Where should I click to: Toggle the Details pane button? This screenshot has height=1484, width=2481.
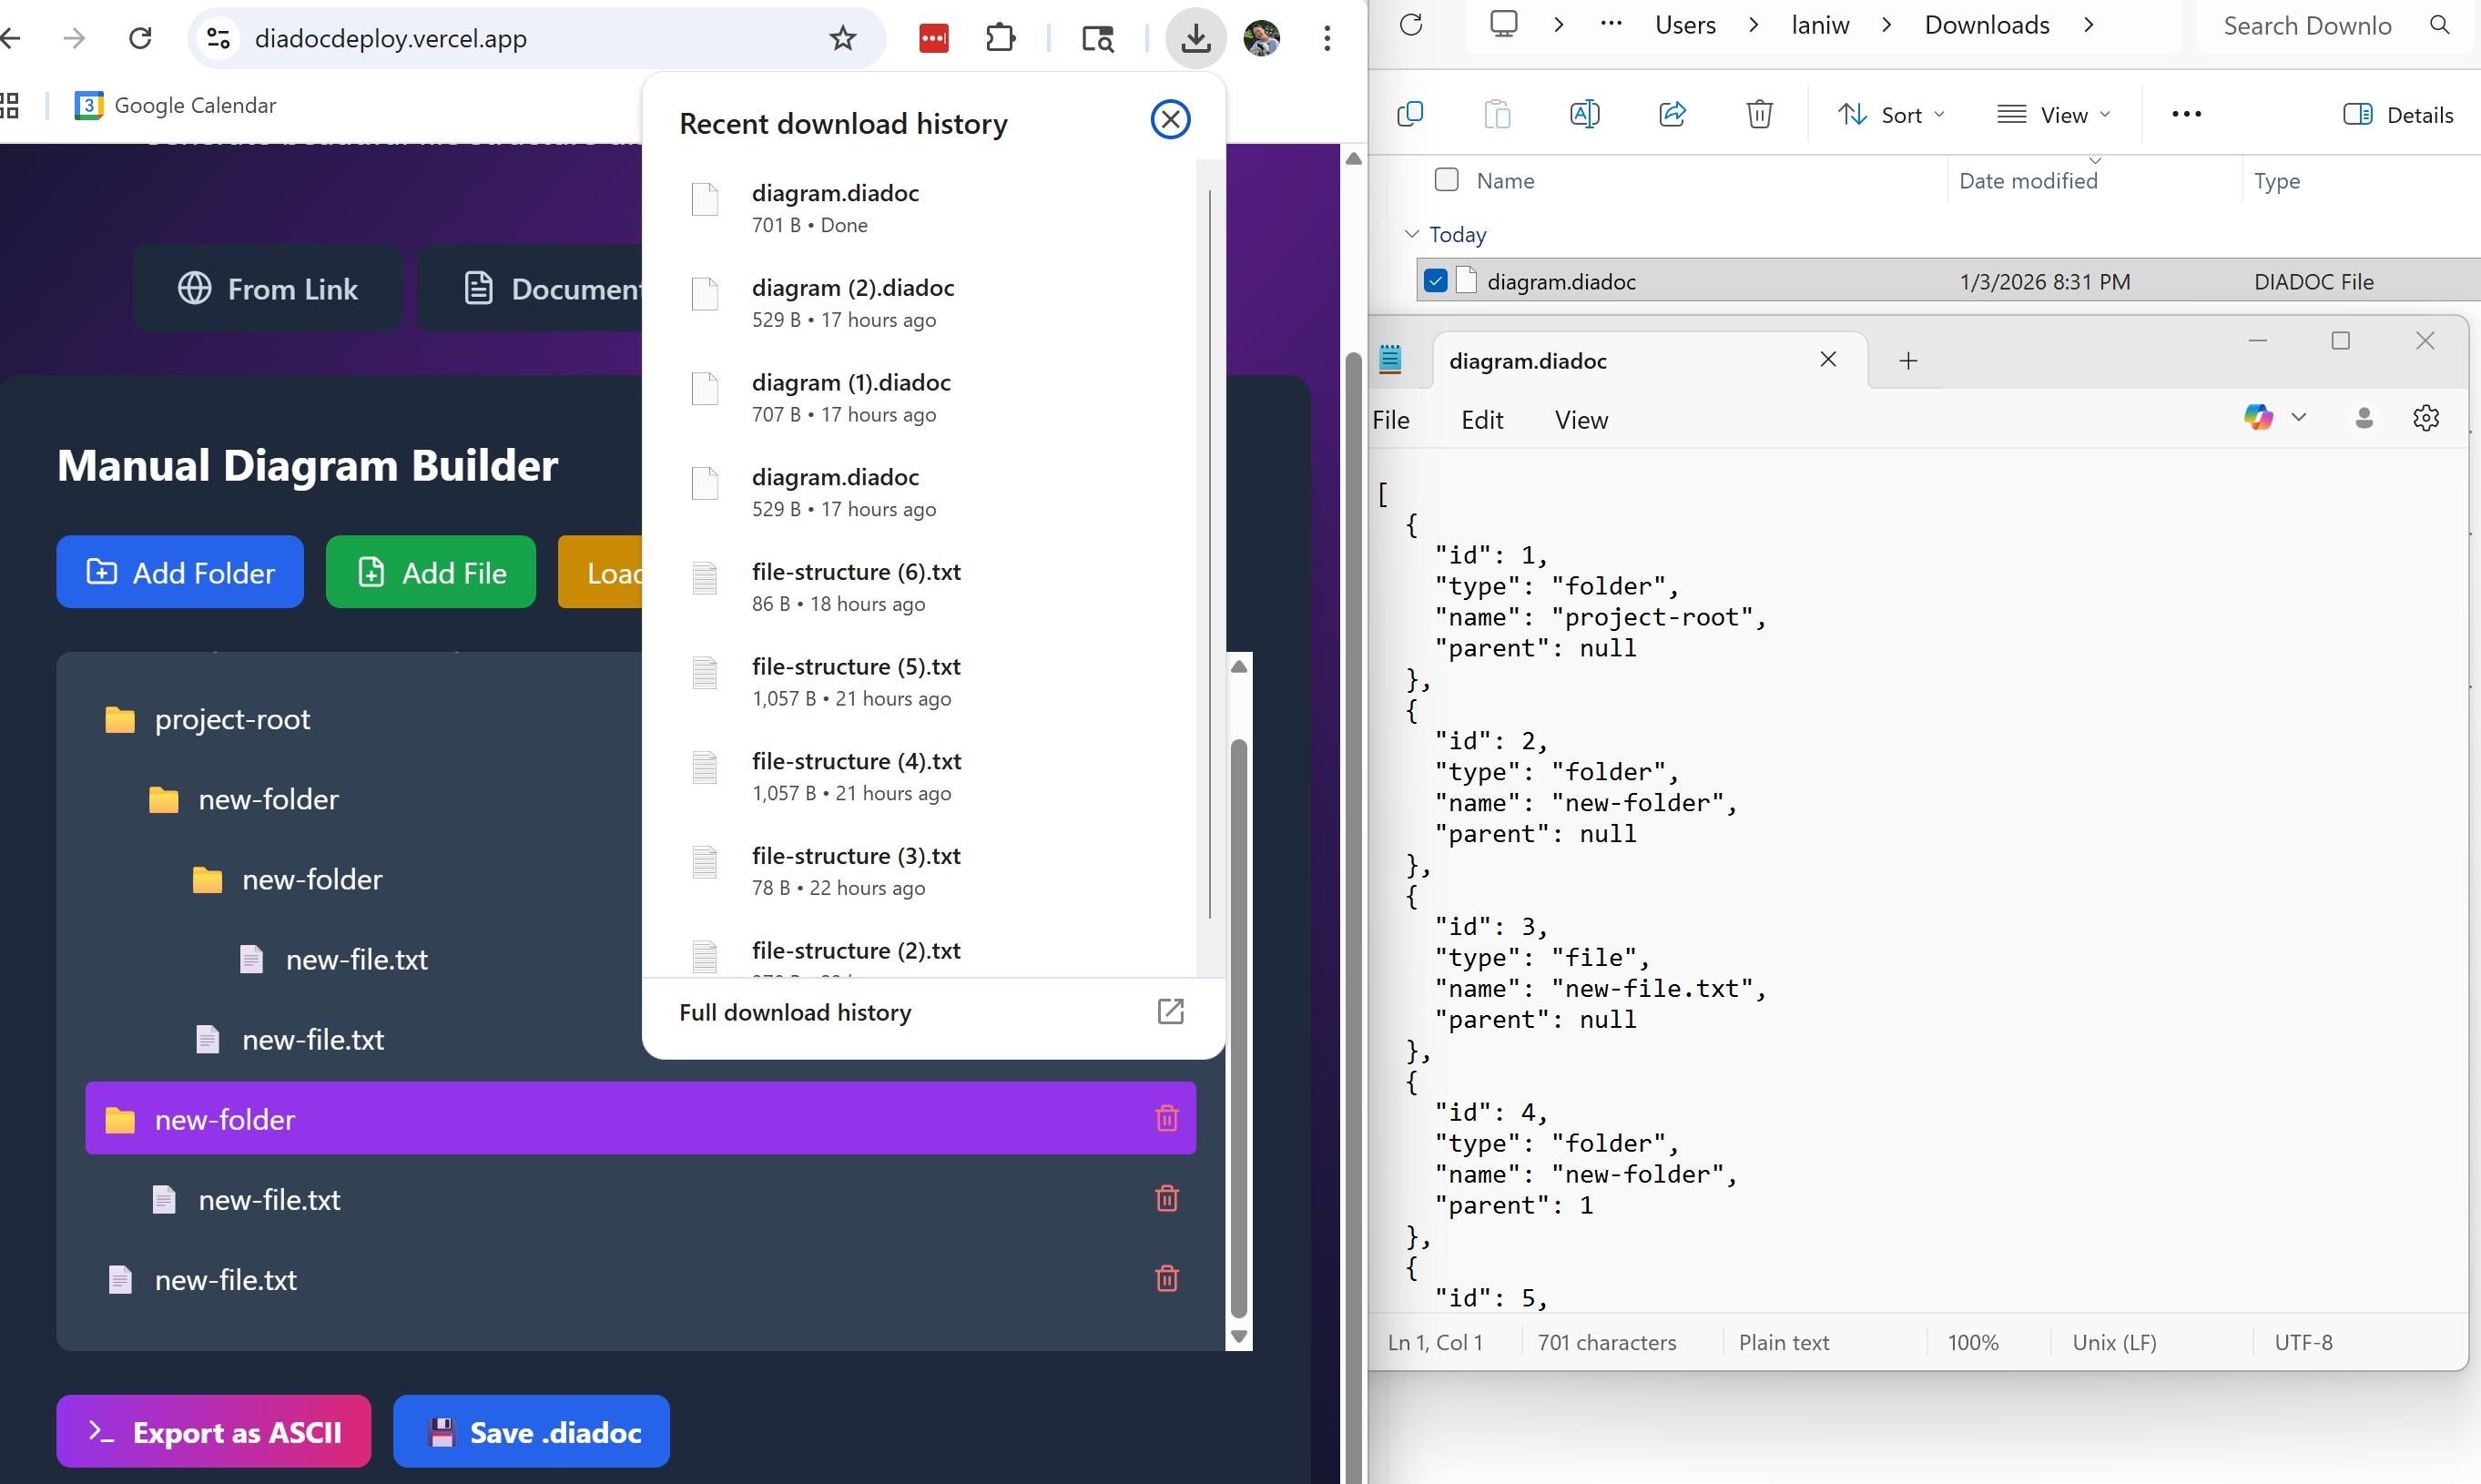click(x=2398, y=114)
